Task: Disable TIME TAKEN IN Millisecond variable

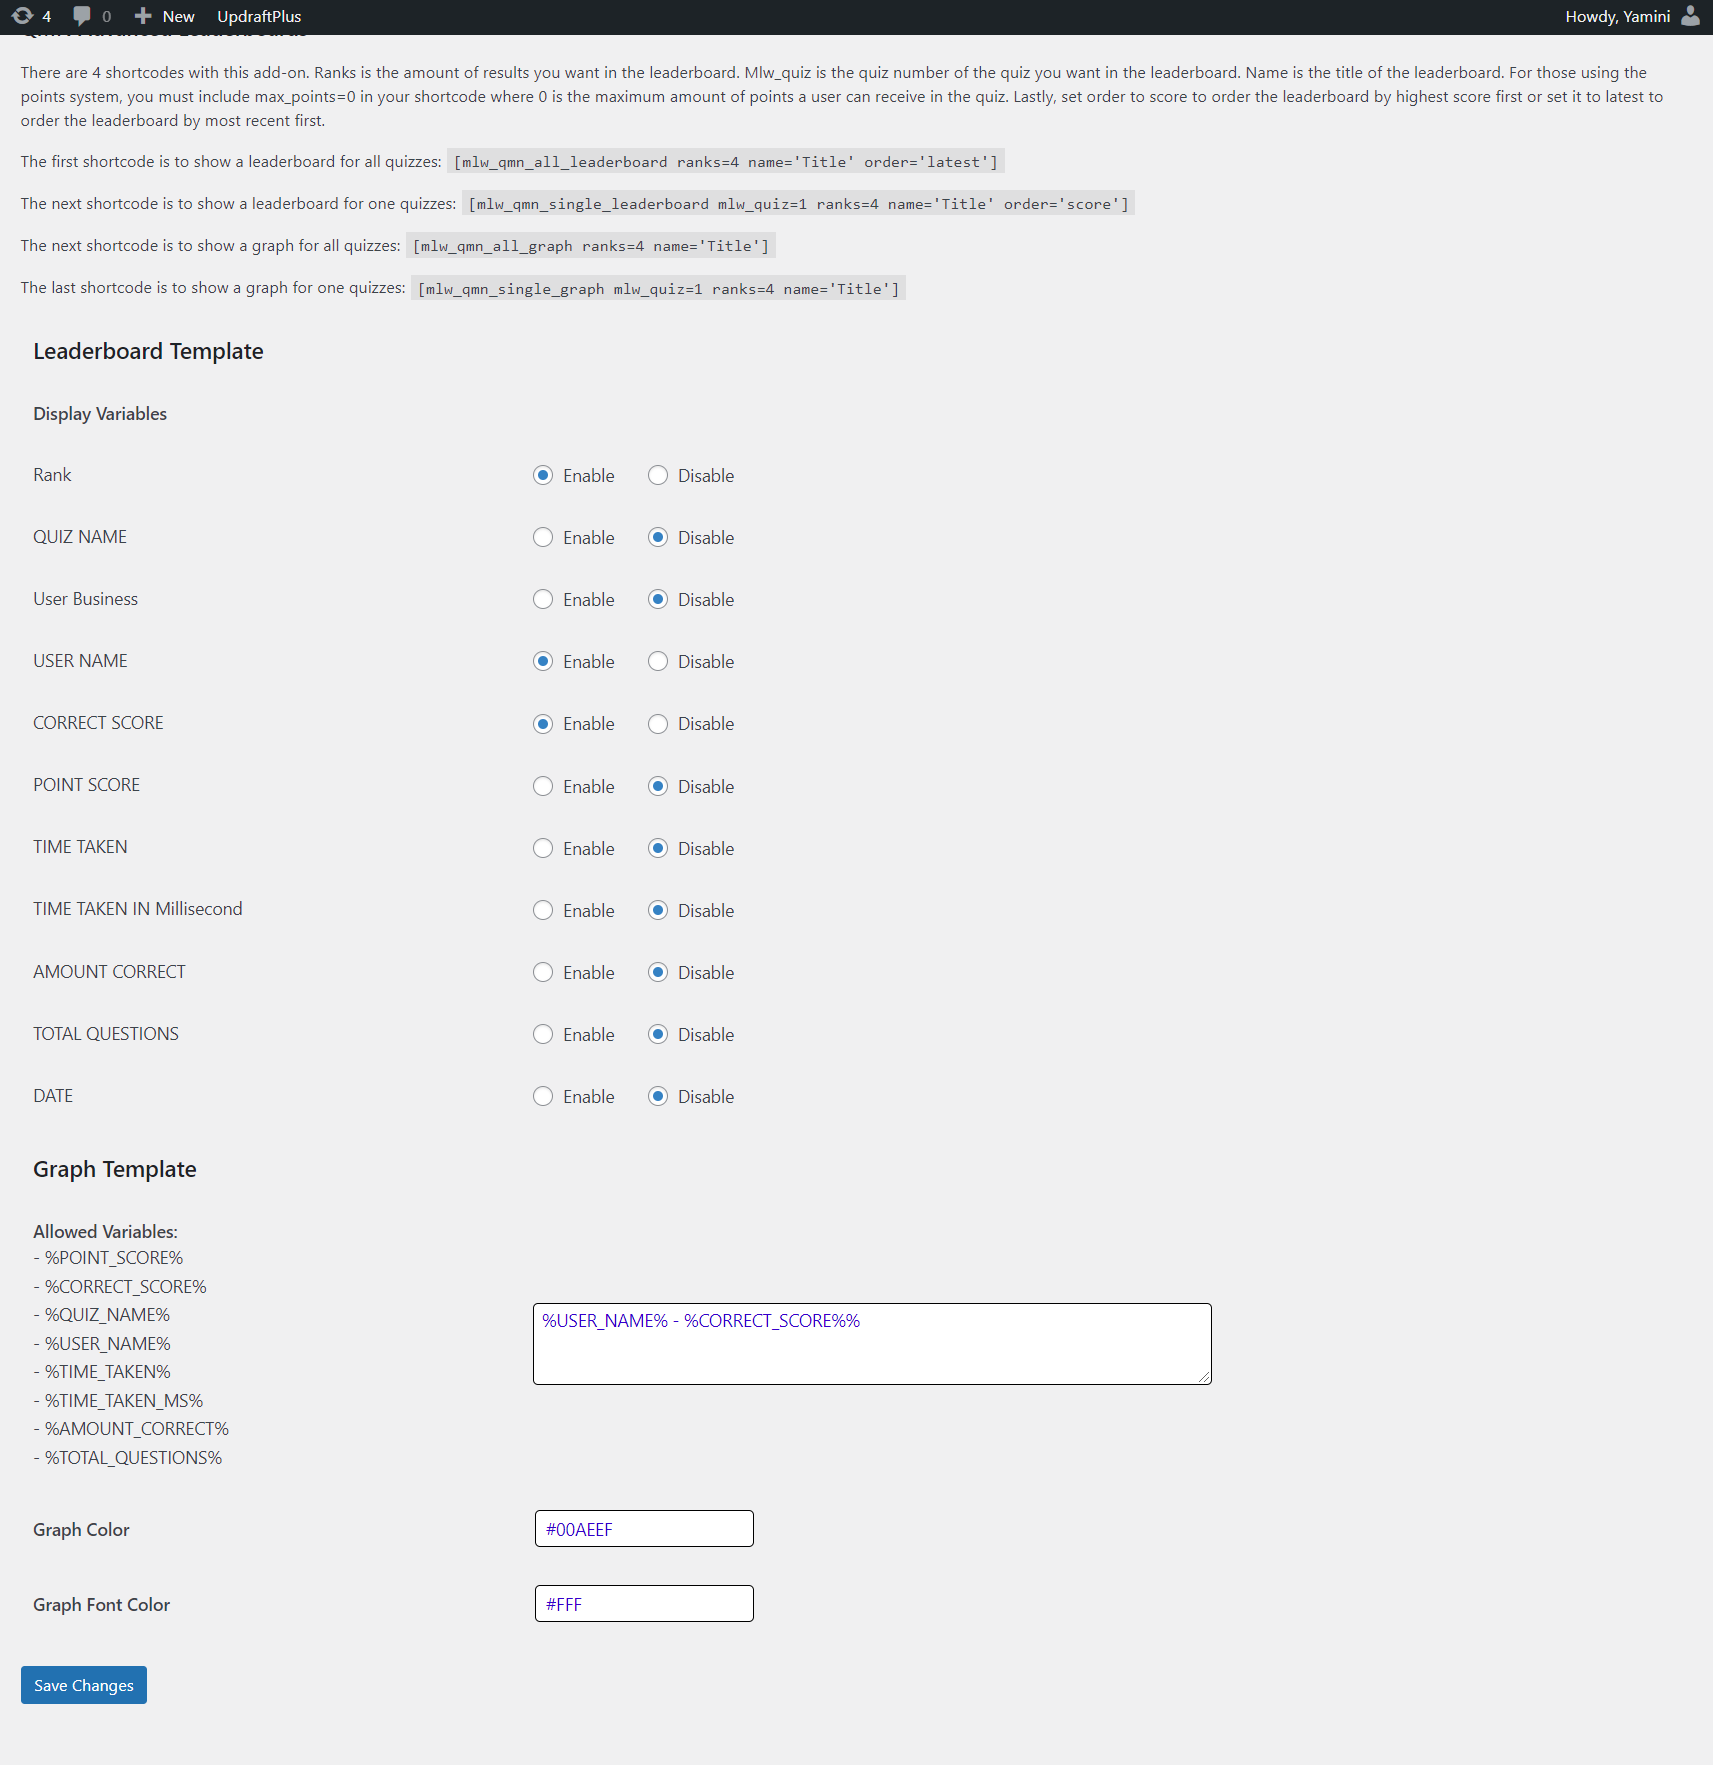Action: coord(658,910)
